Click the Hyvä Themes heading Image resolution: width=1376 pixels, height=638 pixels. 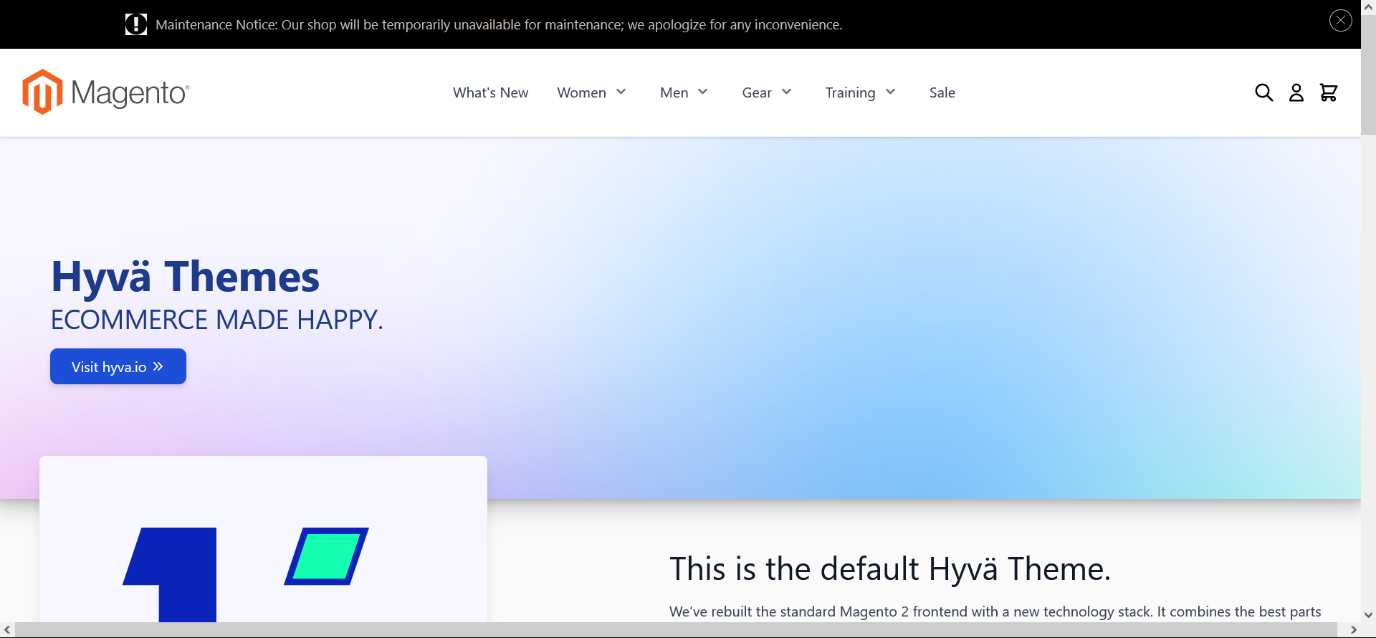pos(185,277)
